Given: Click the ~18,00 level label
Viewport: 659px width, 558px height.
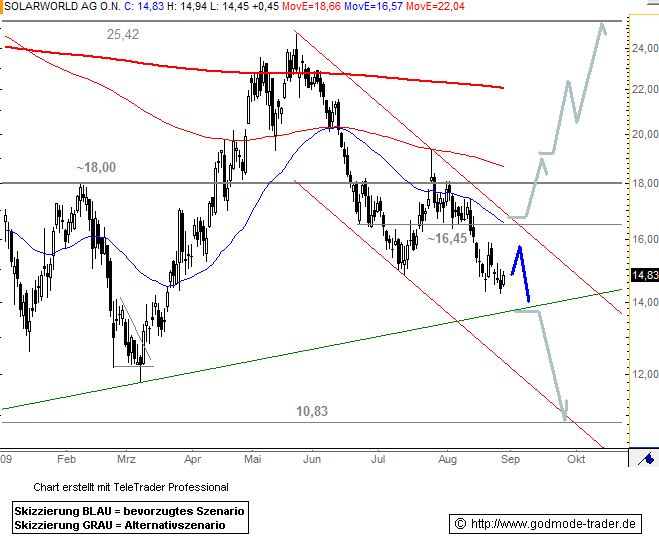Looking at the screenshot, I should coord(96,167).
